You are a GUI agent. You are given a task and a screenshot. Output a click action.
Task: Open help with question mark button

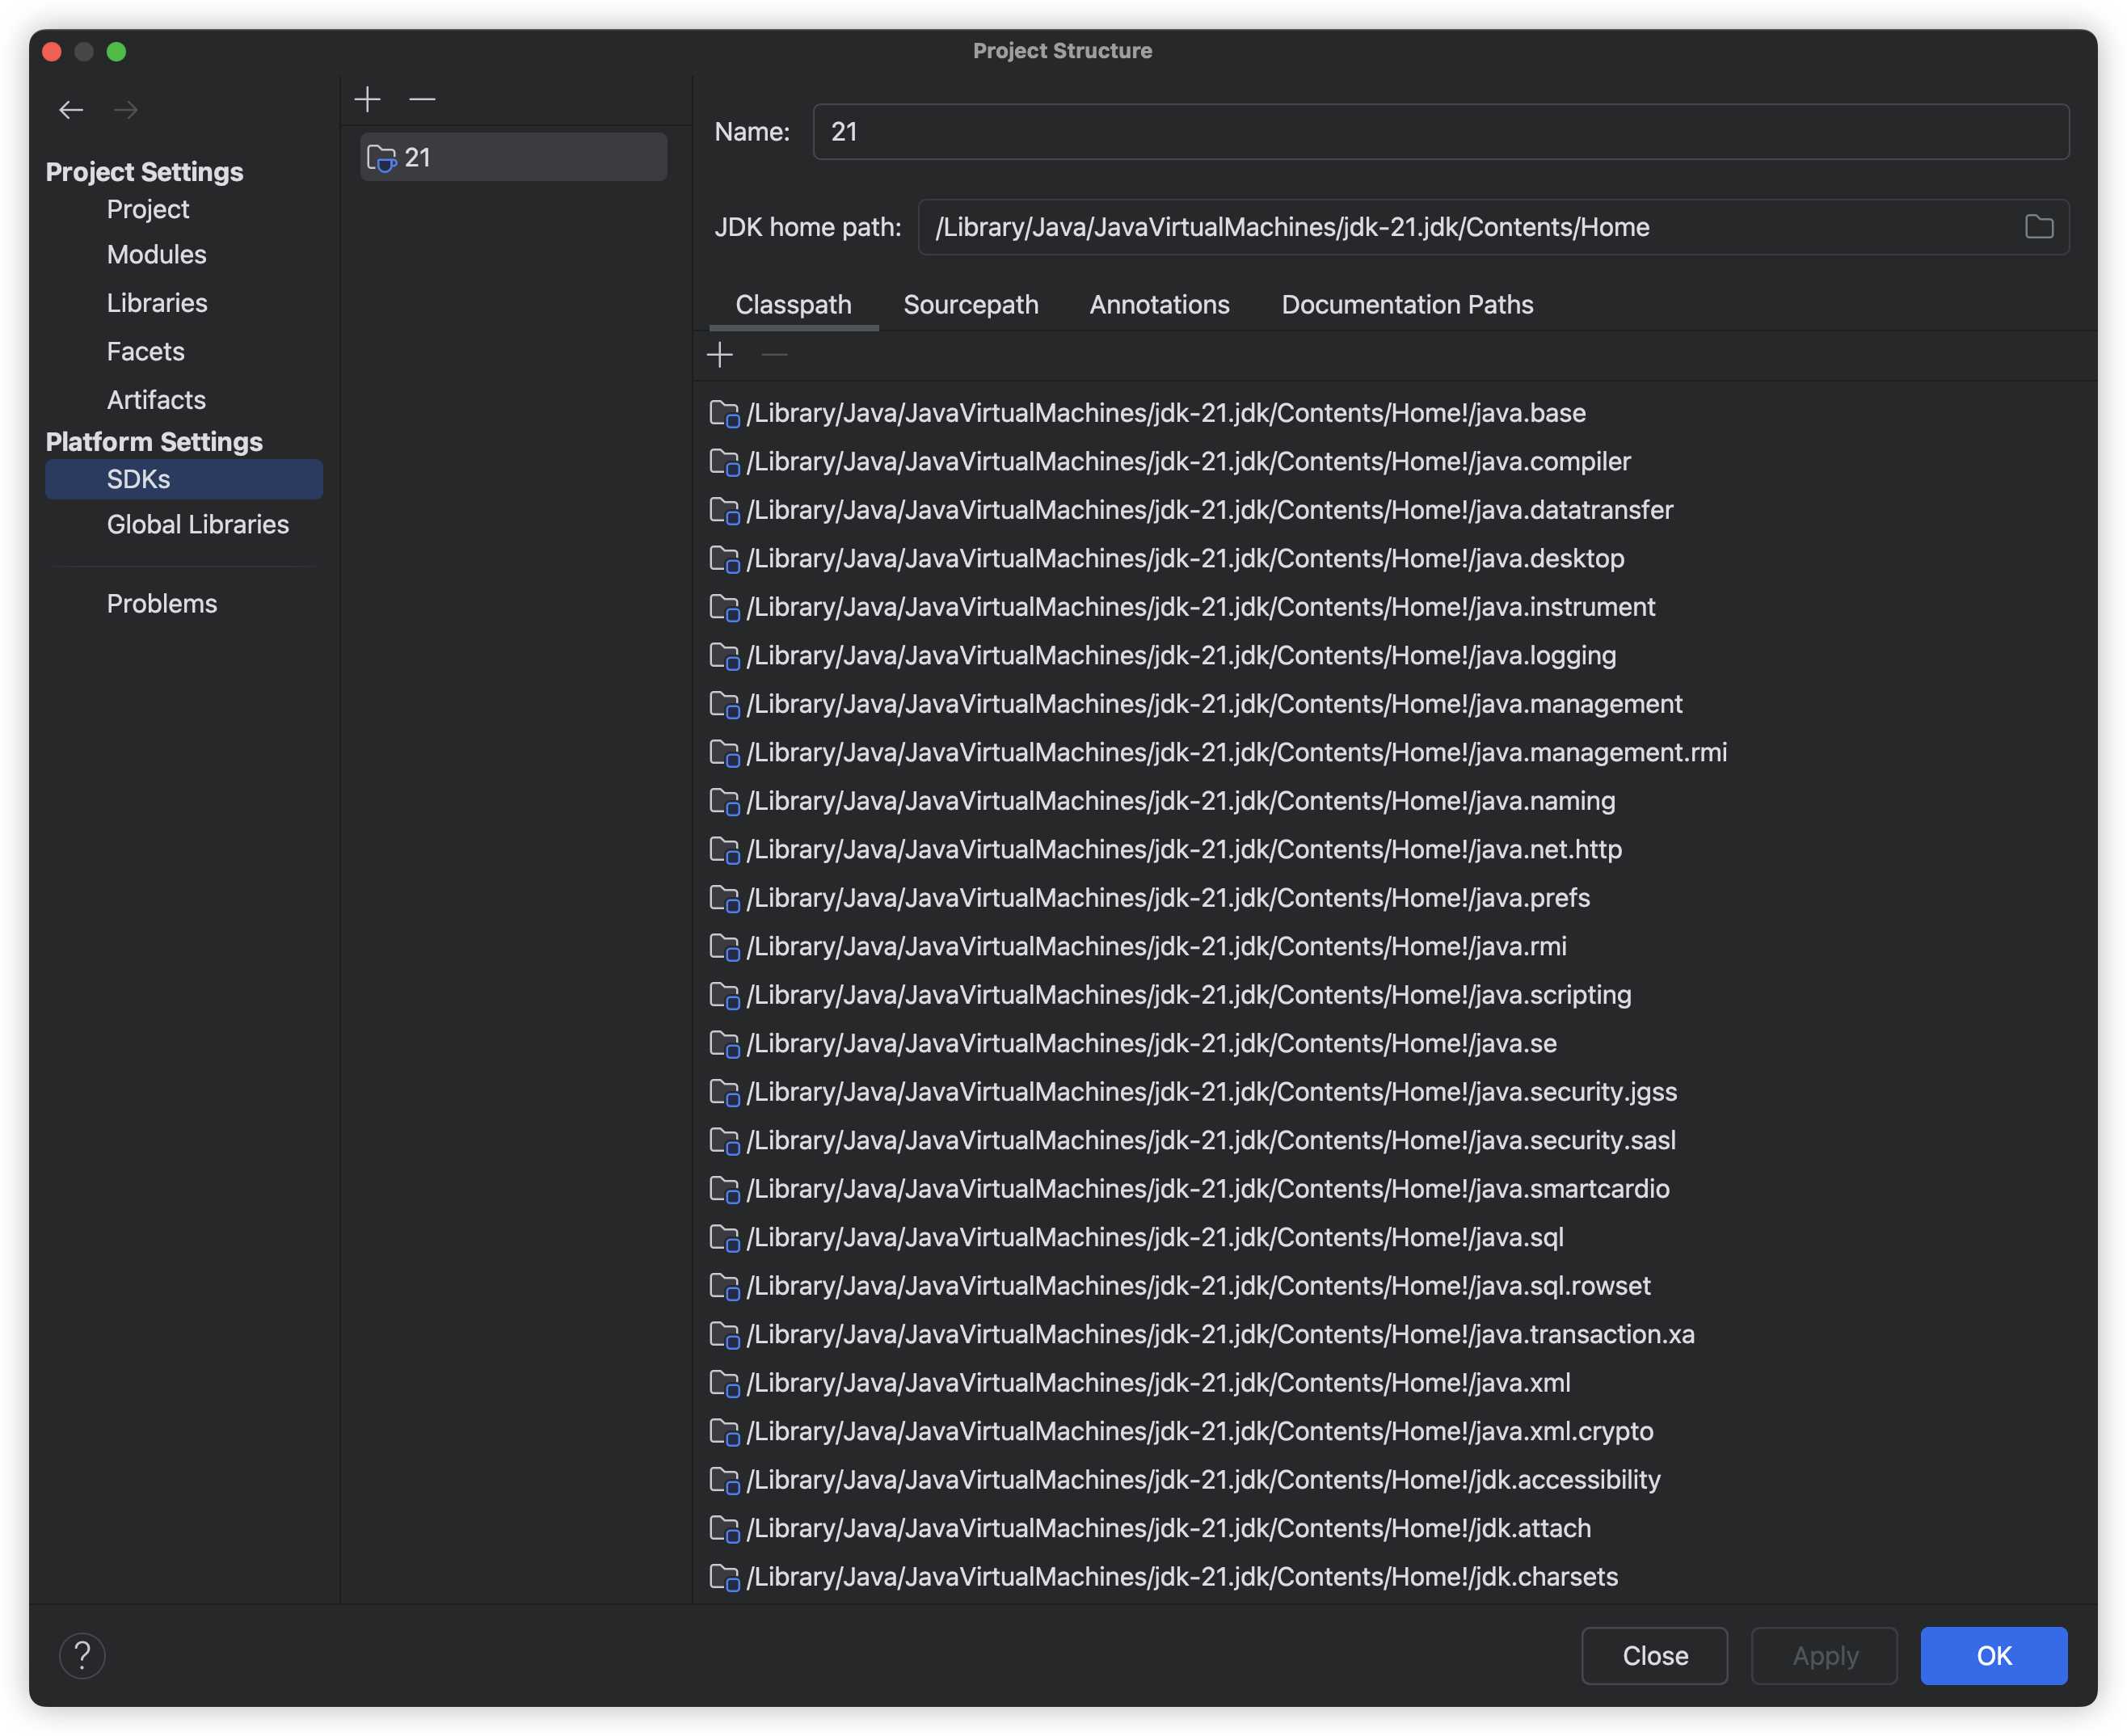(82, 1656)
